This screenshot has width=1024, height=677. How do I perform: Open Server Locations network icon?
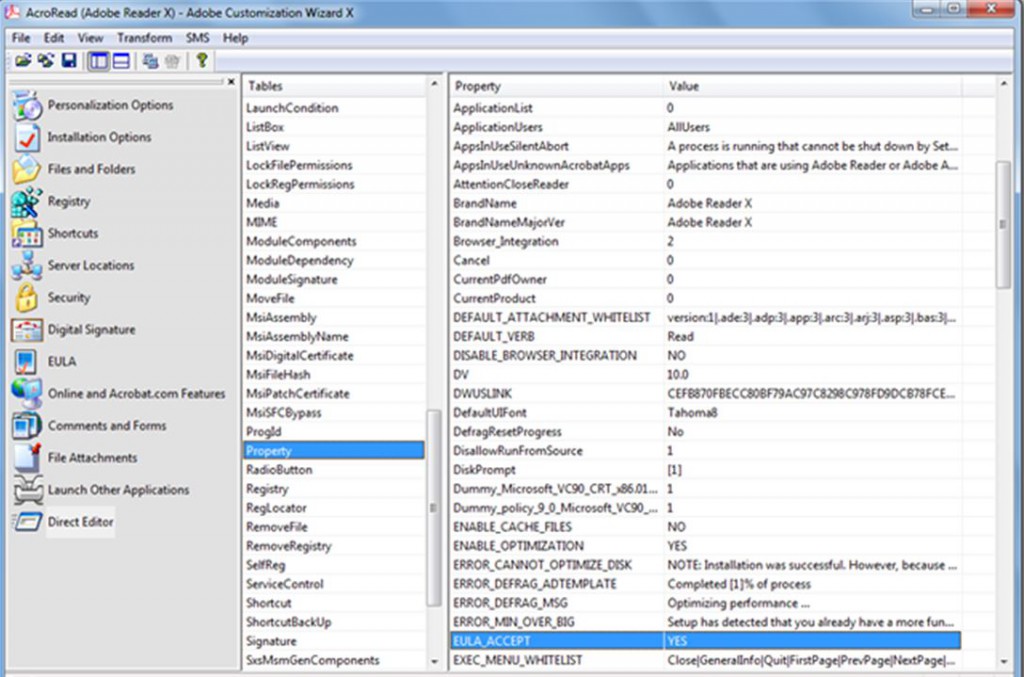coord(27,265)
